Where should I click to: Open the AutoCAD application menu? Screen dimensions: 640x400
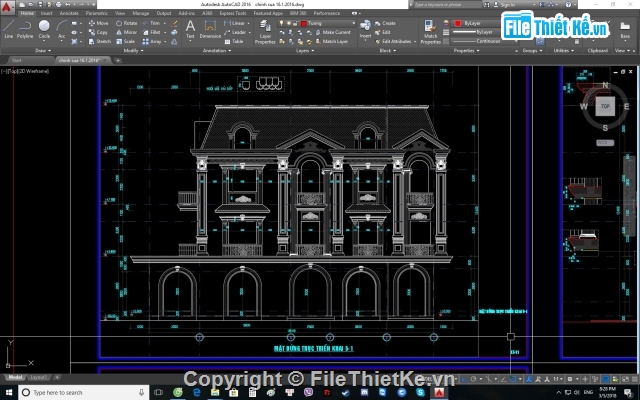click(7, 6)
